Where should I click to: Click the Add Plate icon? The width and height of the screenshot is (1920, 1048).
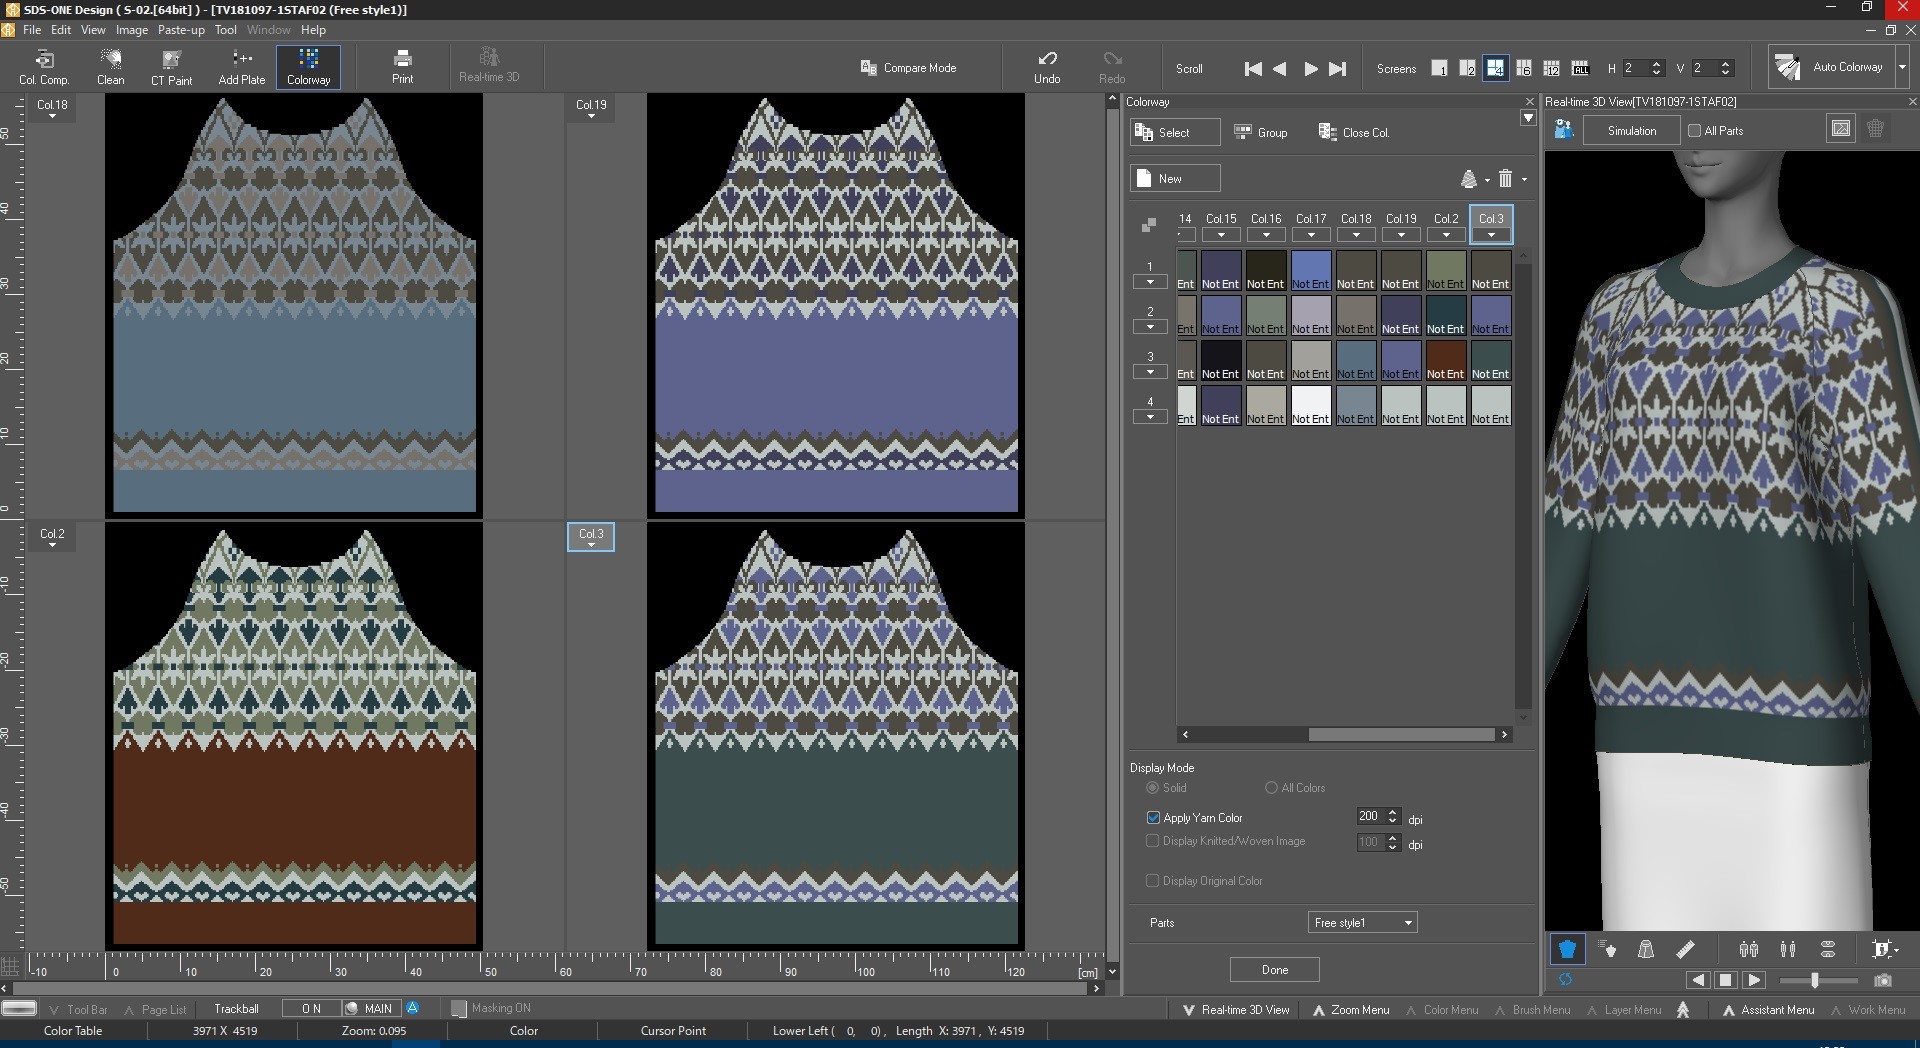[240, 66]
